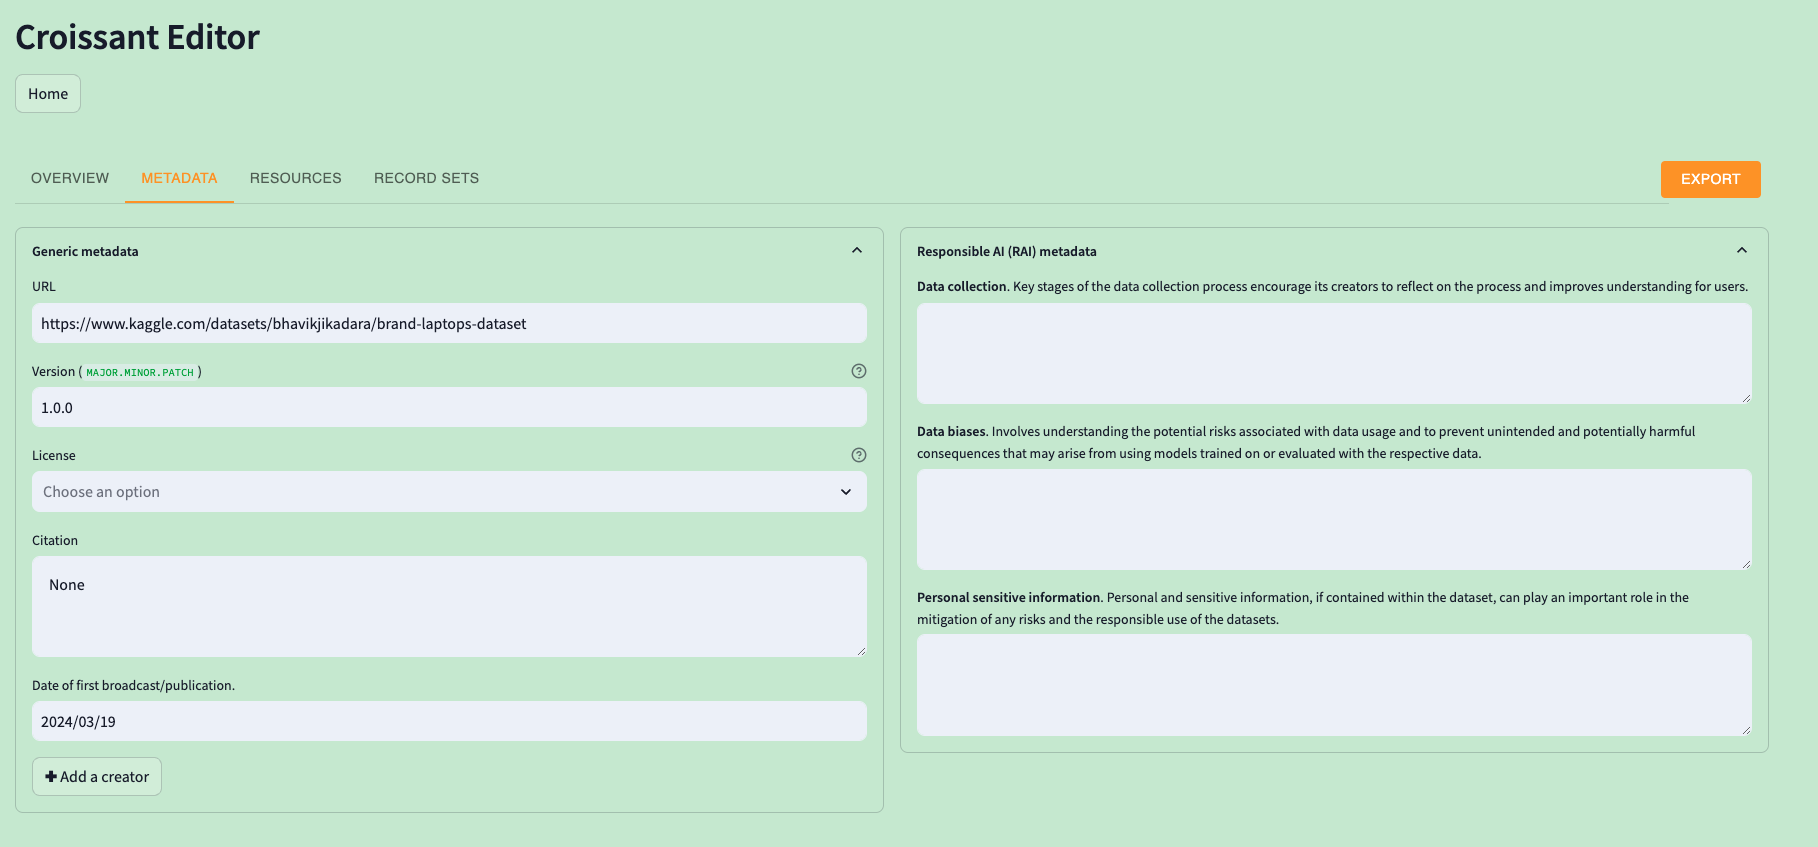Click the Data biases text area

coord(1333,519)
